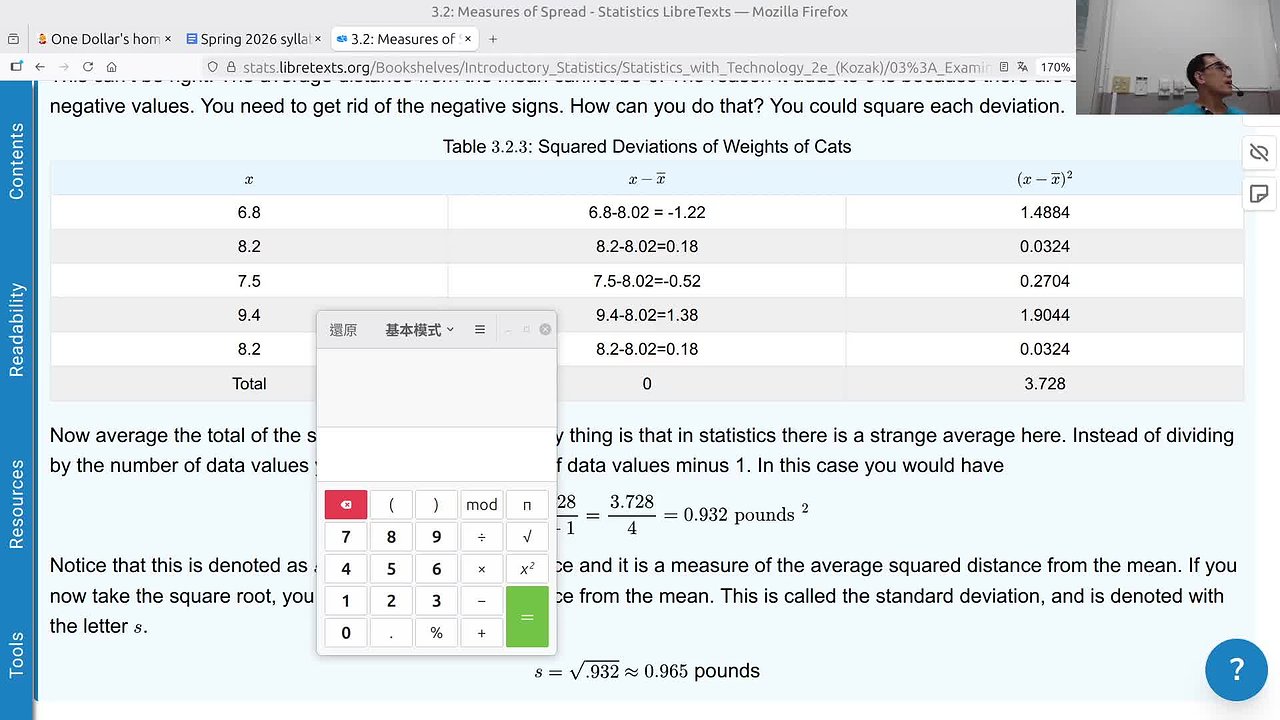Click digit 1 on calculator

point(346,601)
